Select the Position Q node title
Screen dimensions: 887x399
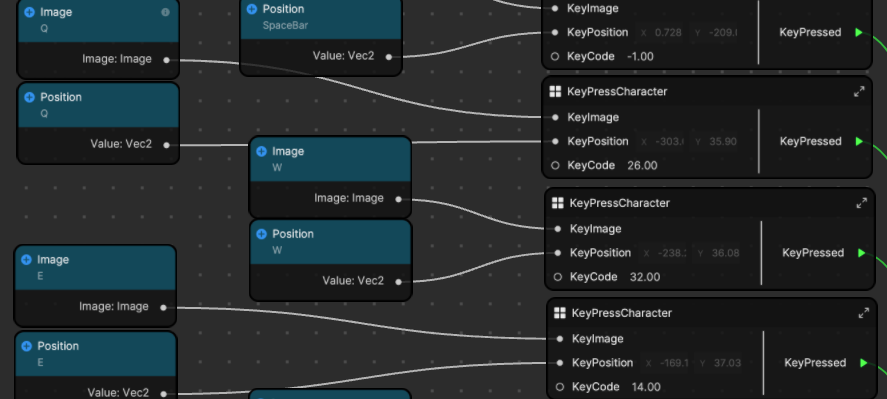[x=61, y=97]
